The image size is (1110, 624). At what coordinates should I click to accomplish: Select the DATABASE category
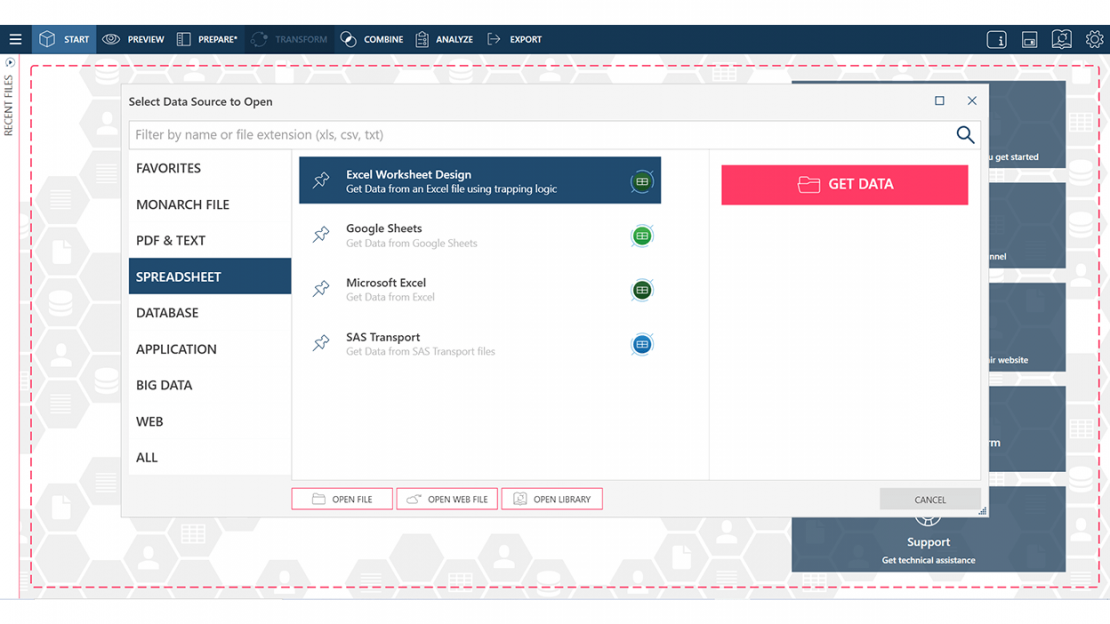point(166,312)
